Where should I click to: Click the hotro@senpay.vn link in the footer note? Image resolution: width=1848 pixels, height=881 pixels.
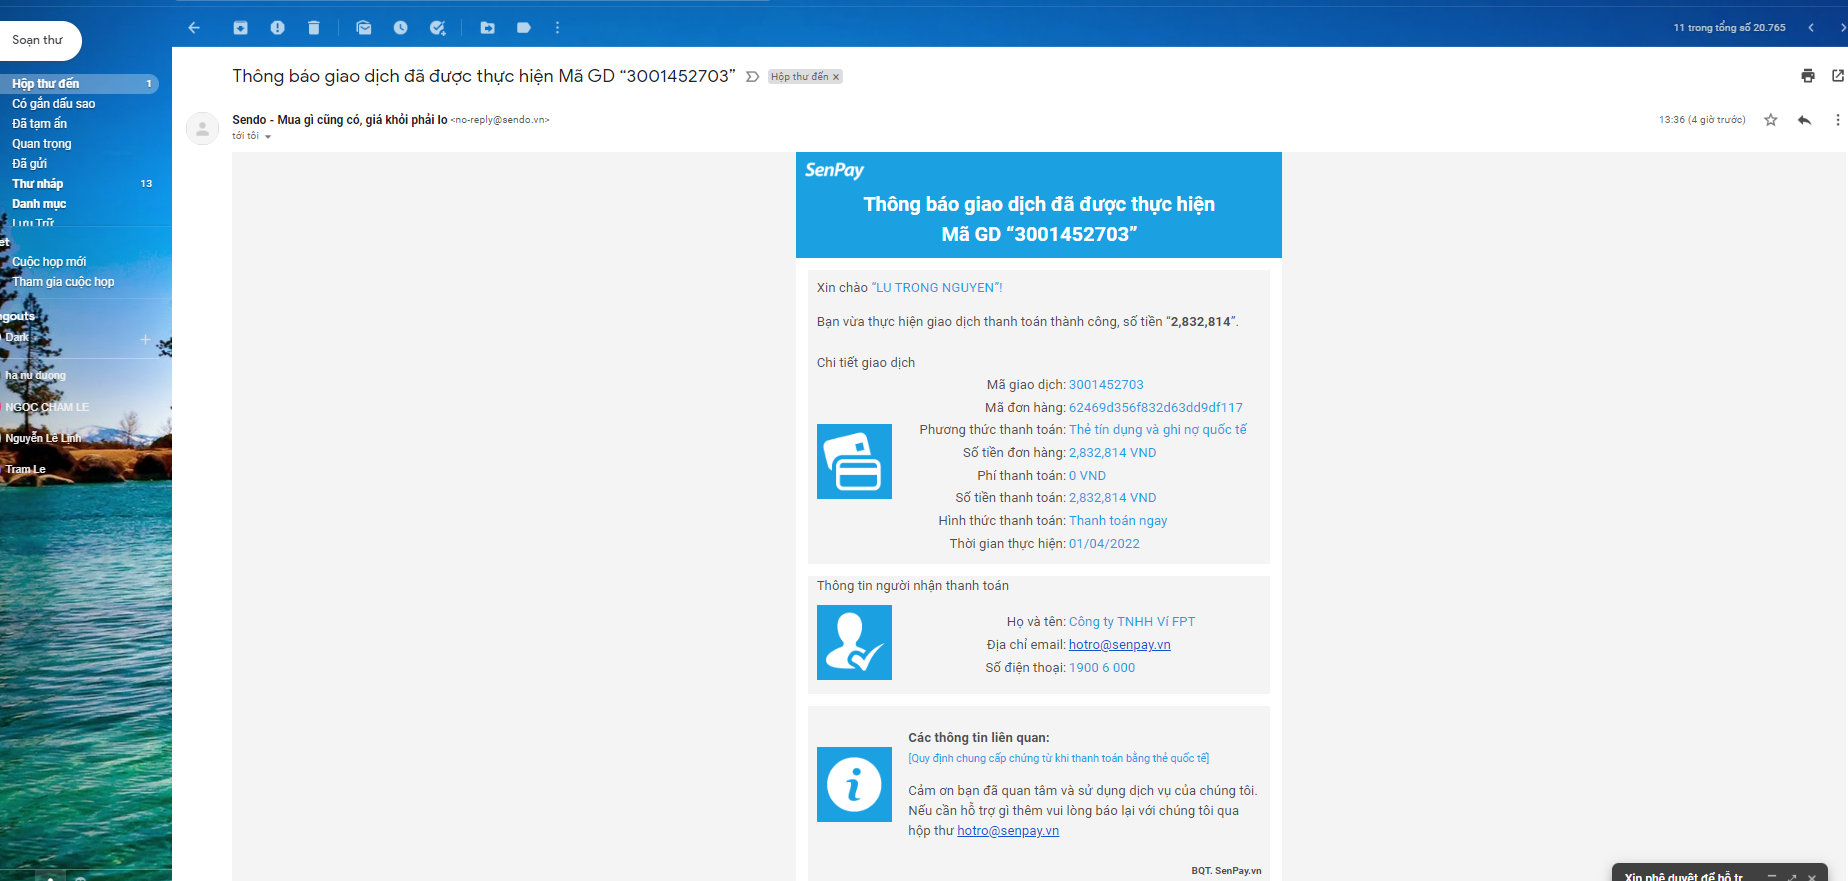click(x=1008, y=831)
